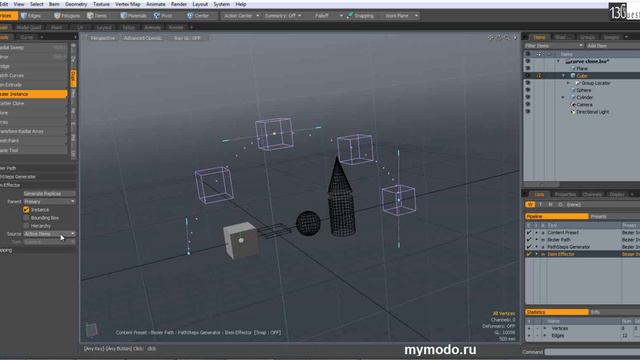Select the Sphere item in list
This screenshot has width=640, height=360.
(584, 90)
